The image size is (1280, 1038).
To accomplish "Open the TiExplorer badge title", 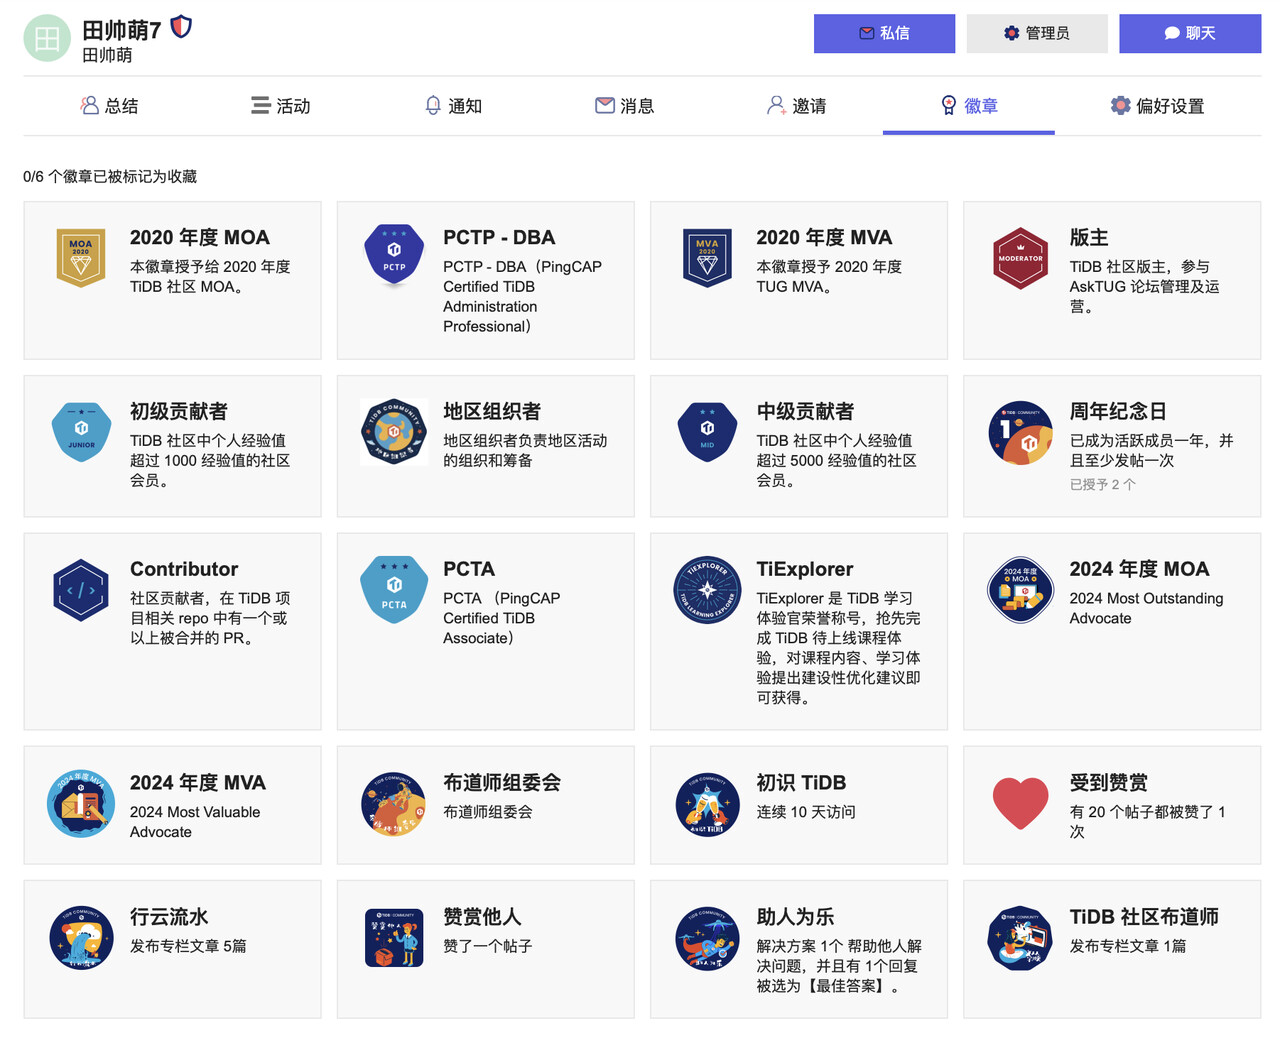I will pos(805,569).
